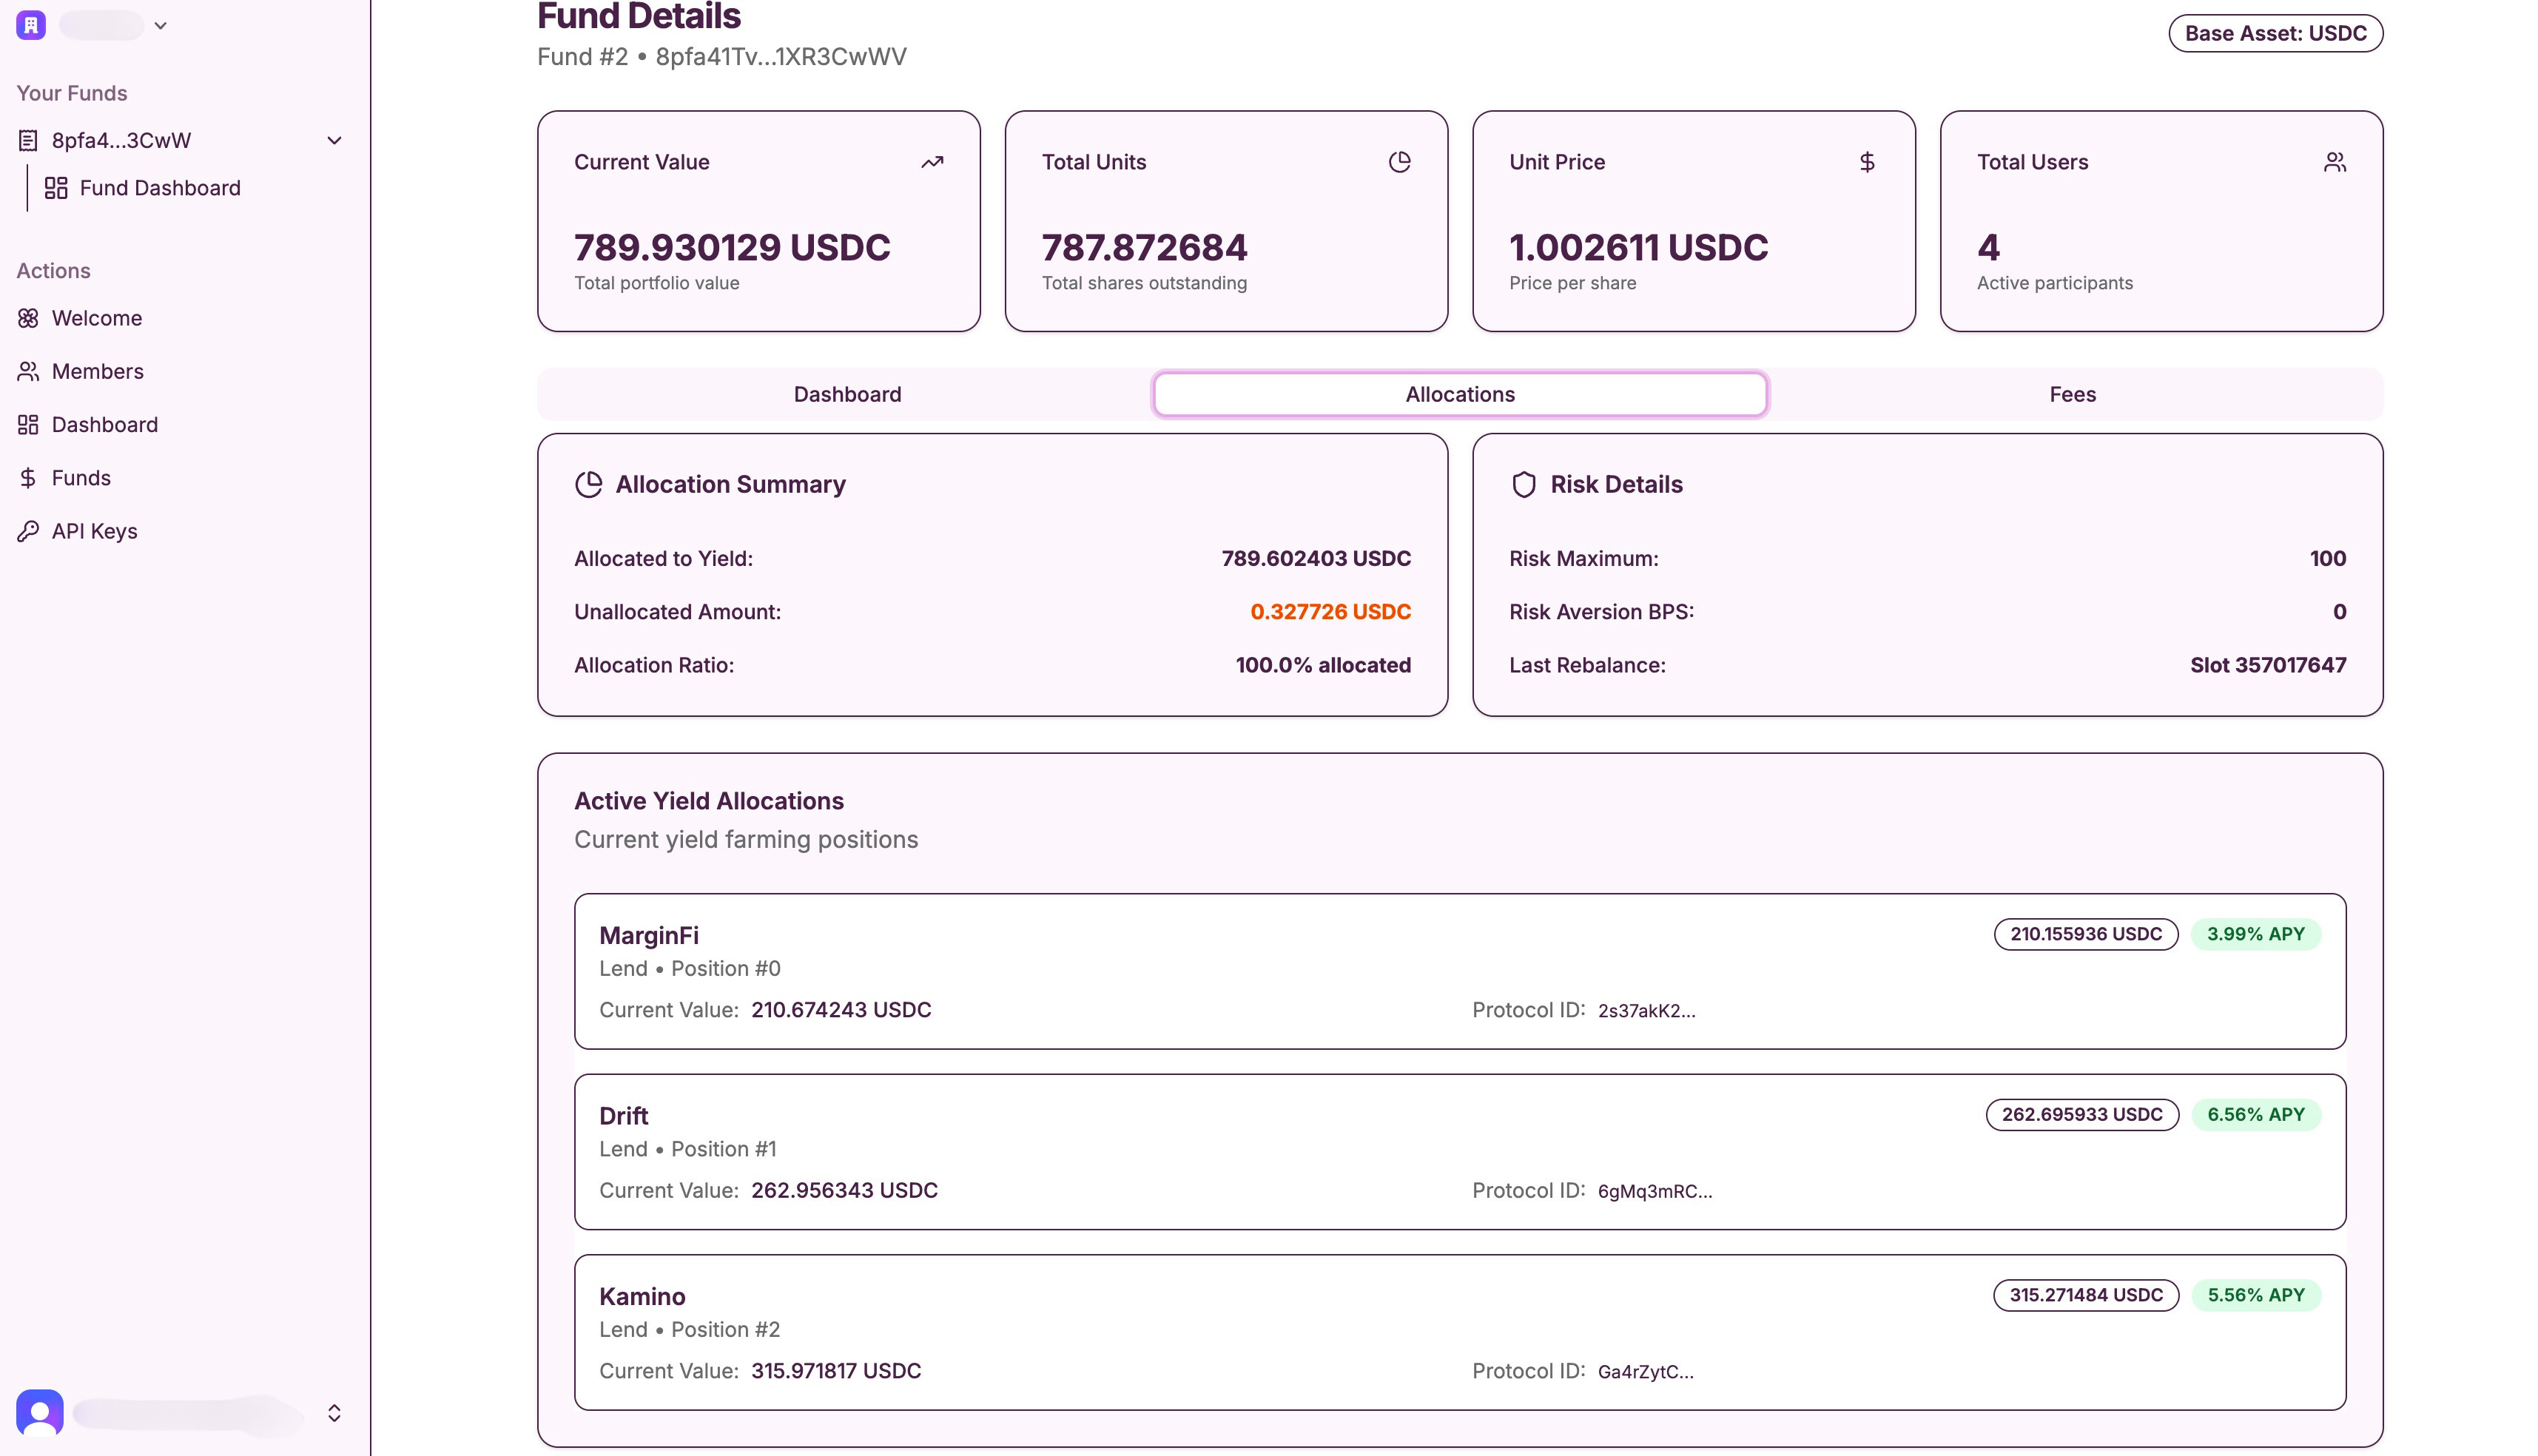The width and height of the screenshot is (2538, 1456).
Task: Click the user avatar at sidebar bottom
Action: tap(40, 1412)
